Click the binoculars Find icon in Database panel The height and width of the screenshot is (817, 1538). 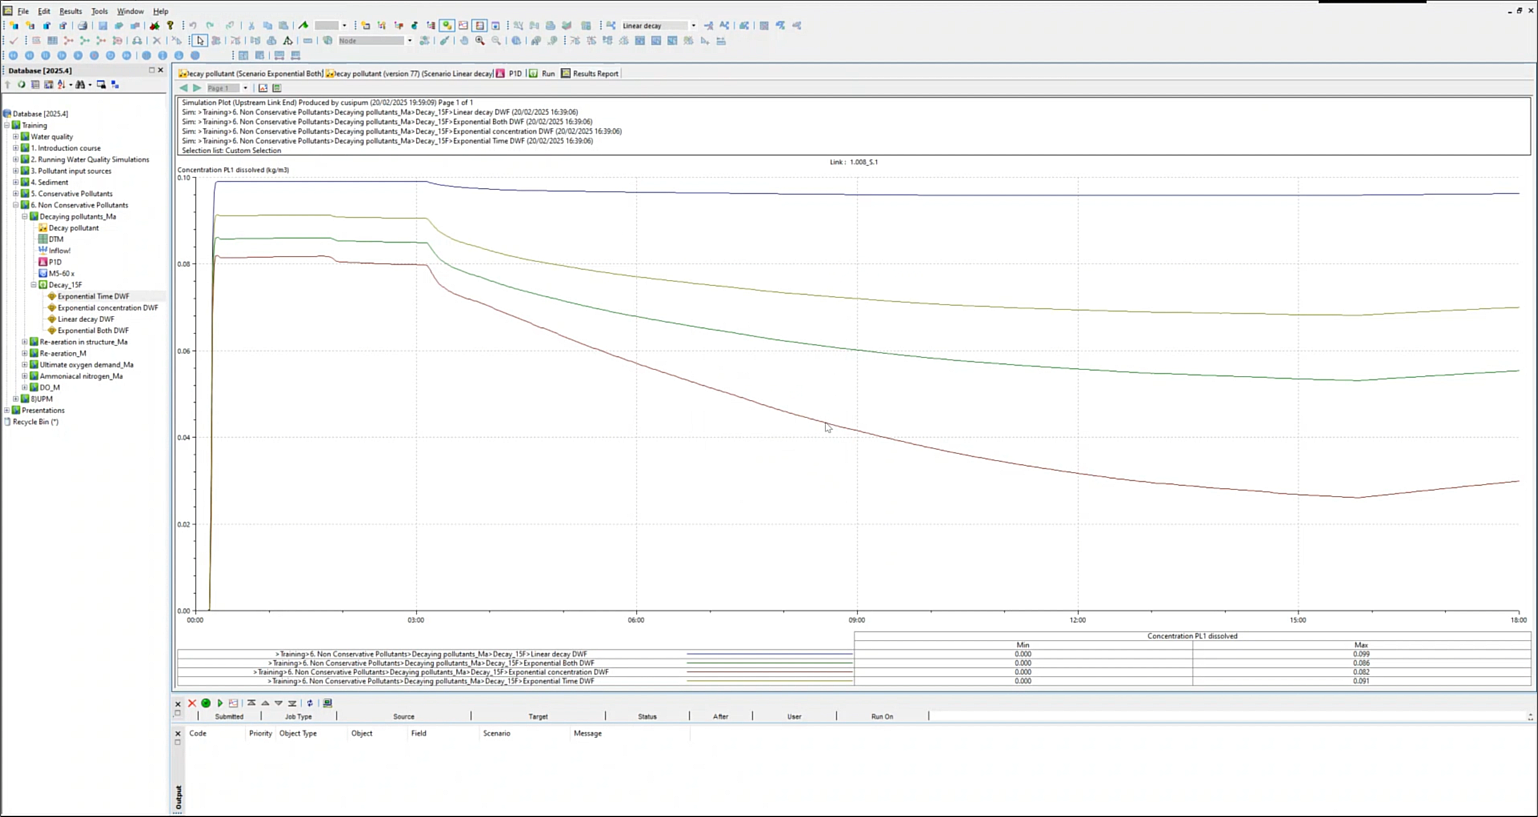(x=81, y=84)
